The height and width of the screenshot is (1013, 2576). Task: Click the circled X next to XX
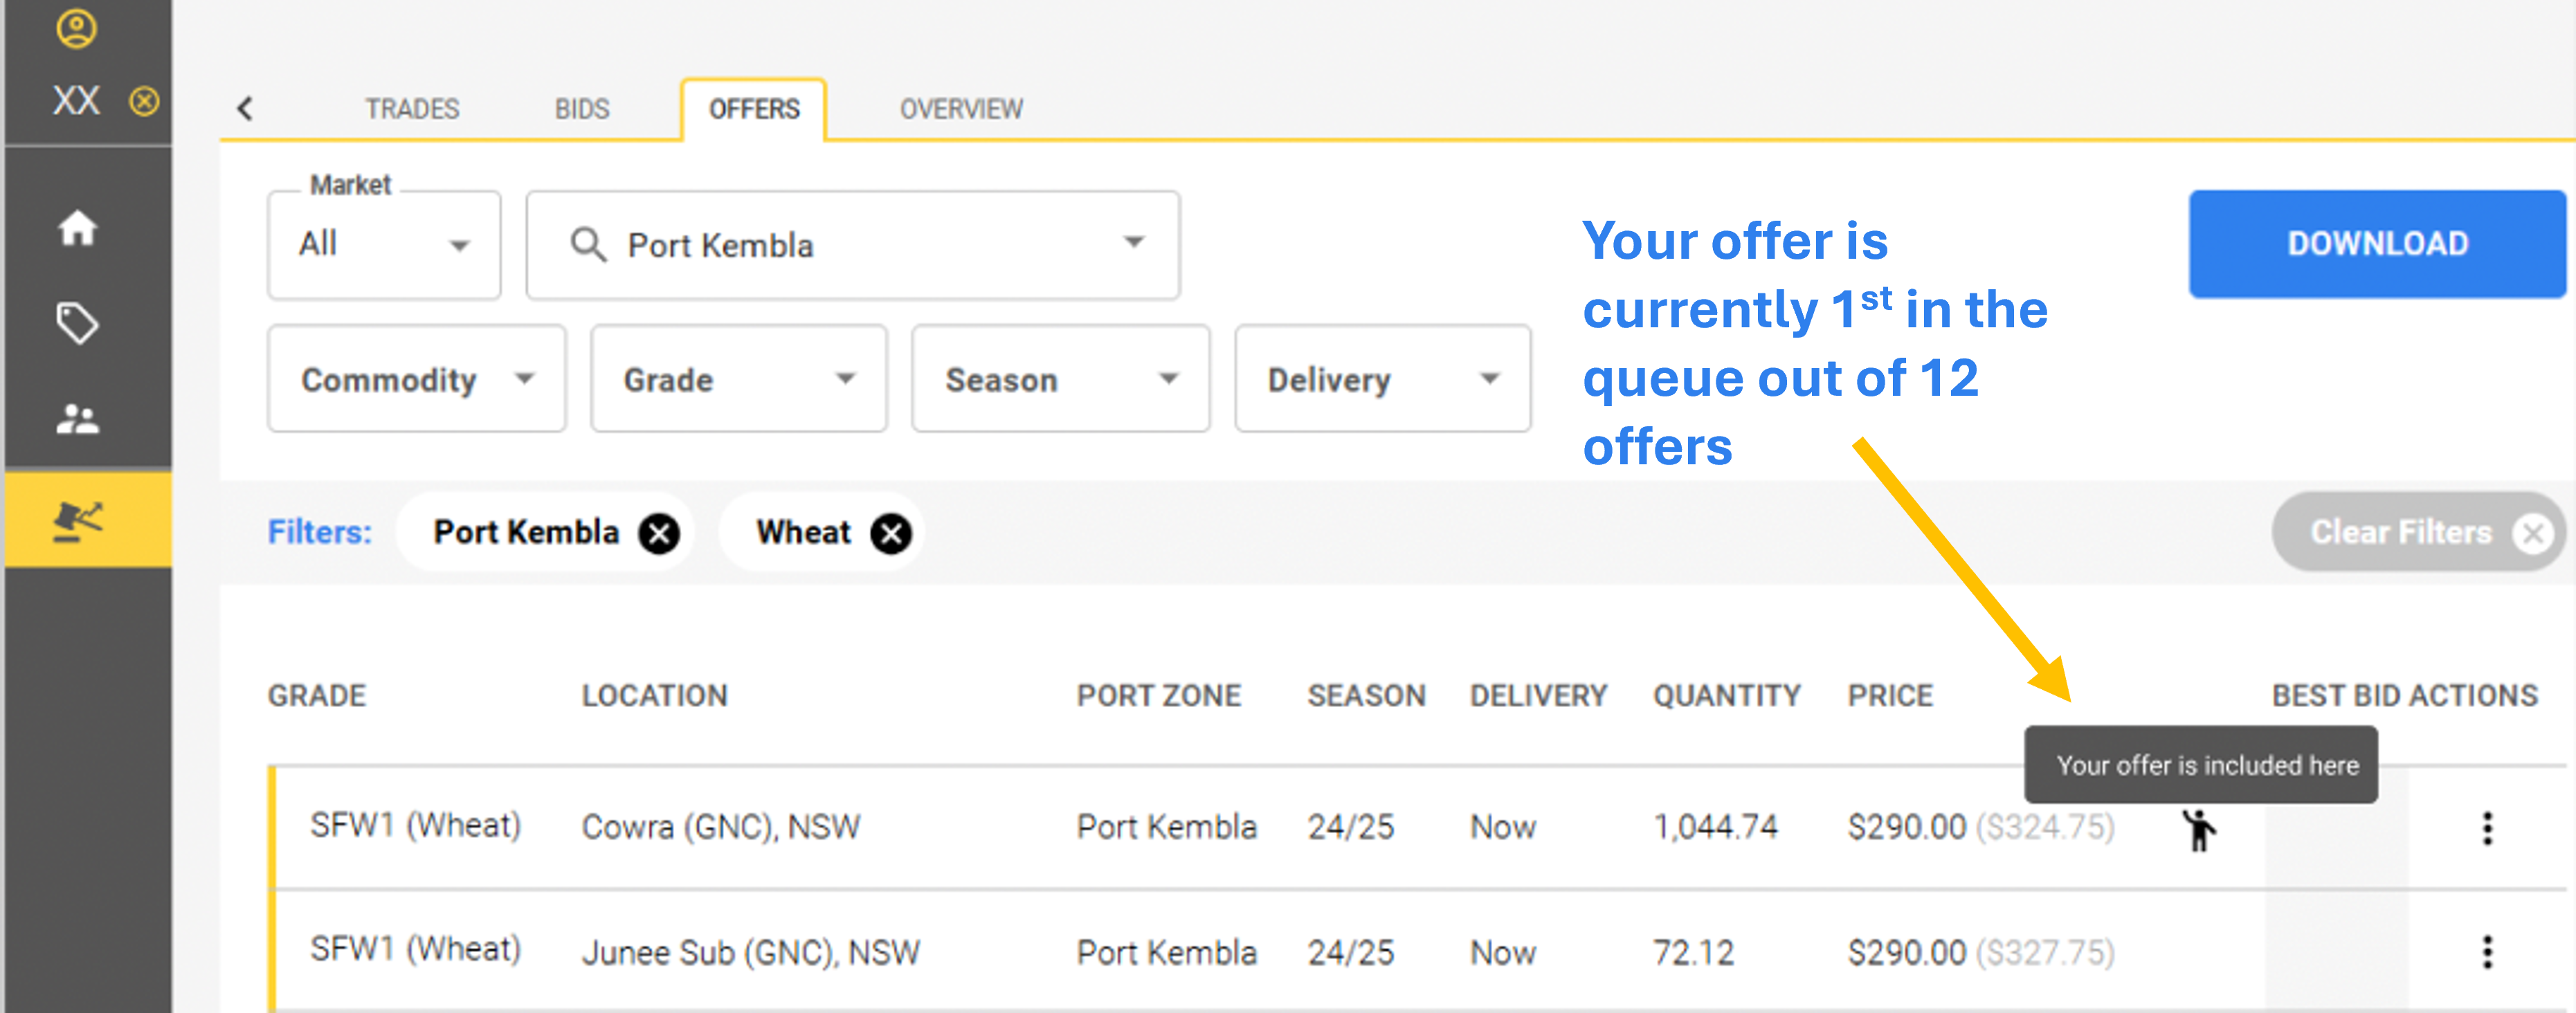coord(144,101)
